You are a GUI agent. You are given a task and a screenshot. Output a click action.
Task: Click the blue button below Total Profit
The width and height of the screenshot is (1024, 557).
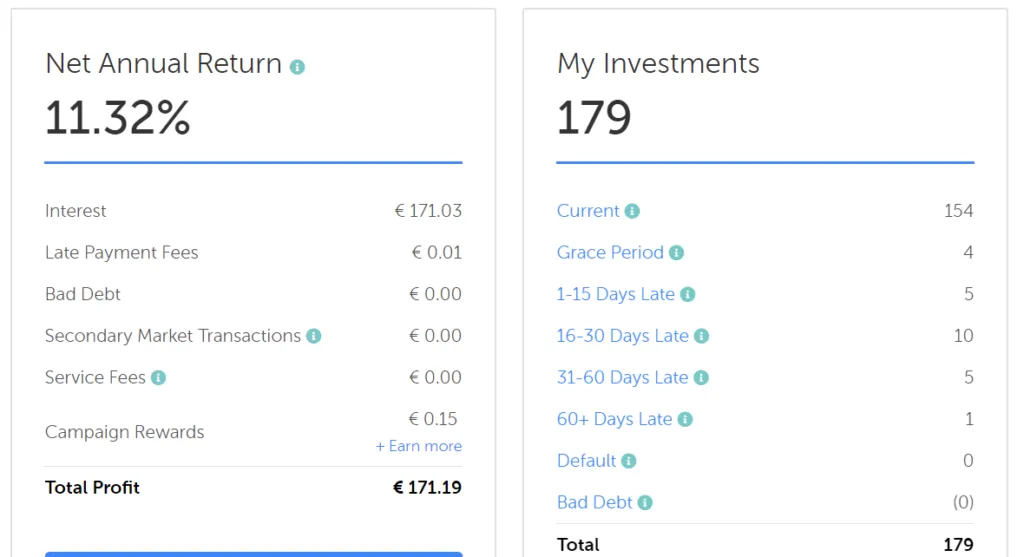(253, 554)
